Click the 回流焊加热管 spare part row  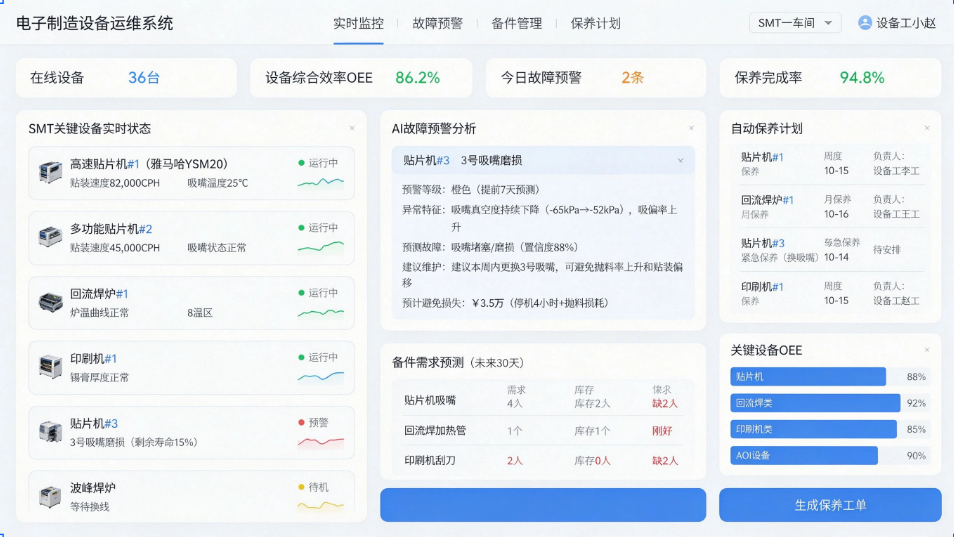click(x=543, y=431)
